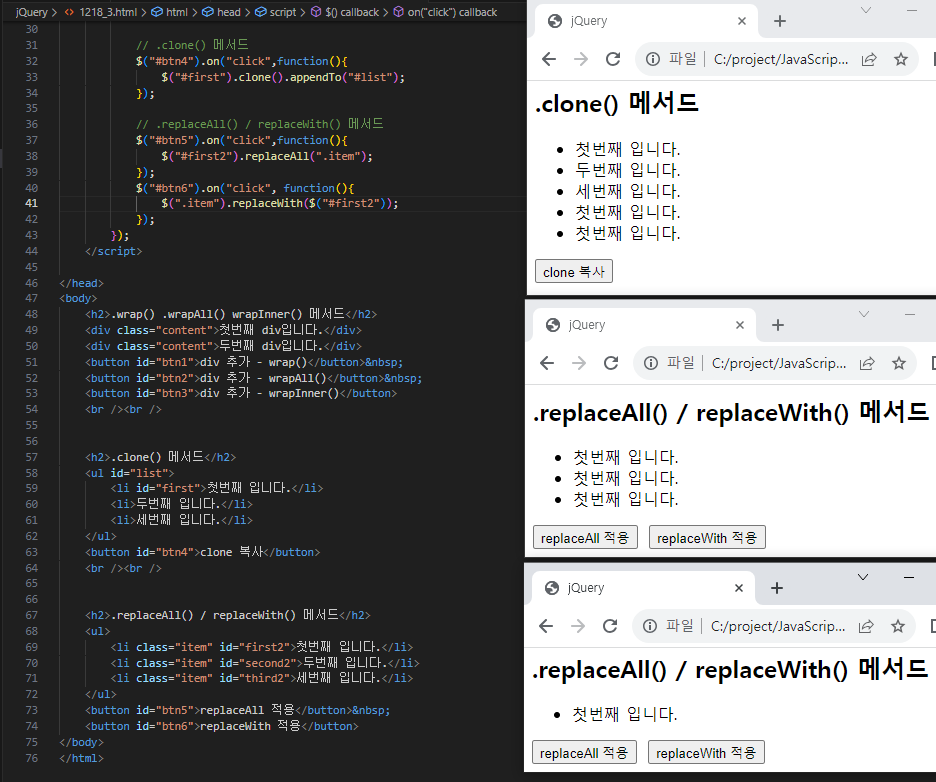This screenshot has width=936, height=782.
Task: Click line number 57 in editor gutter
Action: click(31, 457)
